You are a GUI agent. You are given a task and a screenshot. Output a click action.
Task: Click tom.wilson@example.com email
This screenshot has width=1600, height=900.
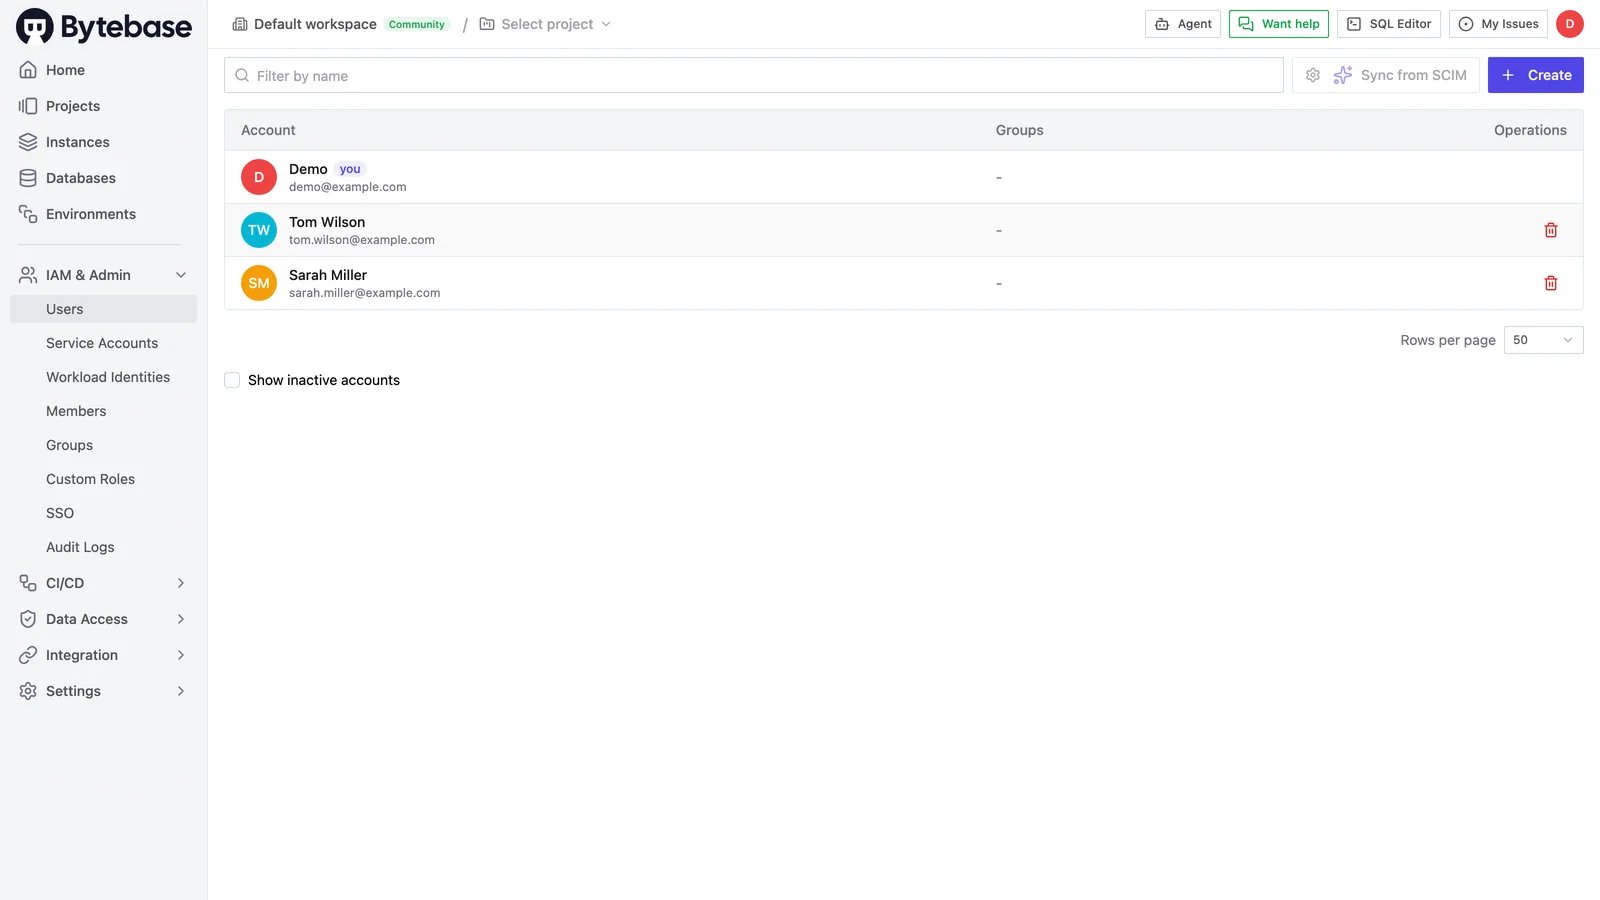(x=362, y=240)
